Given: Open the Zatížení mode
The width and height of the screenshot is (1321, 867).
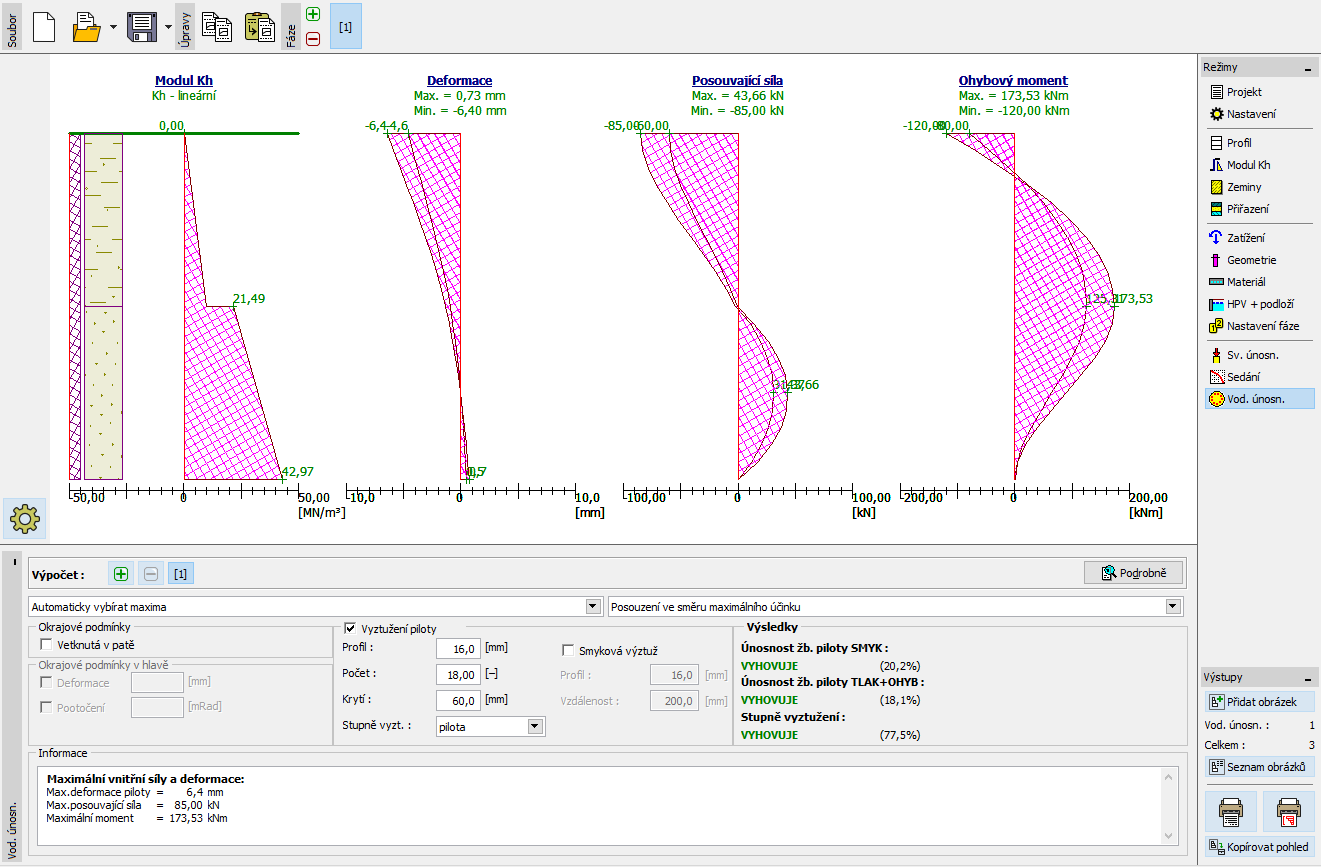Looking at the screenshot, I should point(1258,238).
